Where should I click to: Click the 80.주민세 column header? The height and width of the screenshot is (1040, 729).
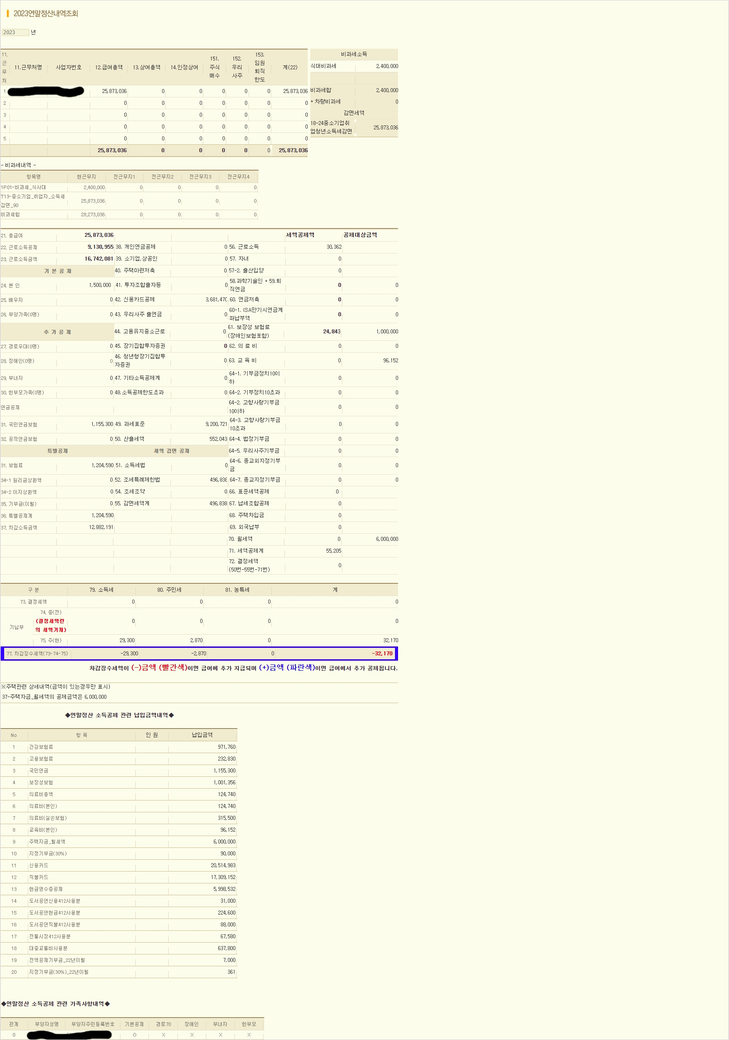click(166, 590)
